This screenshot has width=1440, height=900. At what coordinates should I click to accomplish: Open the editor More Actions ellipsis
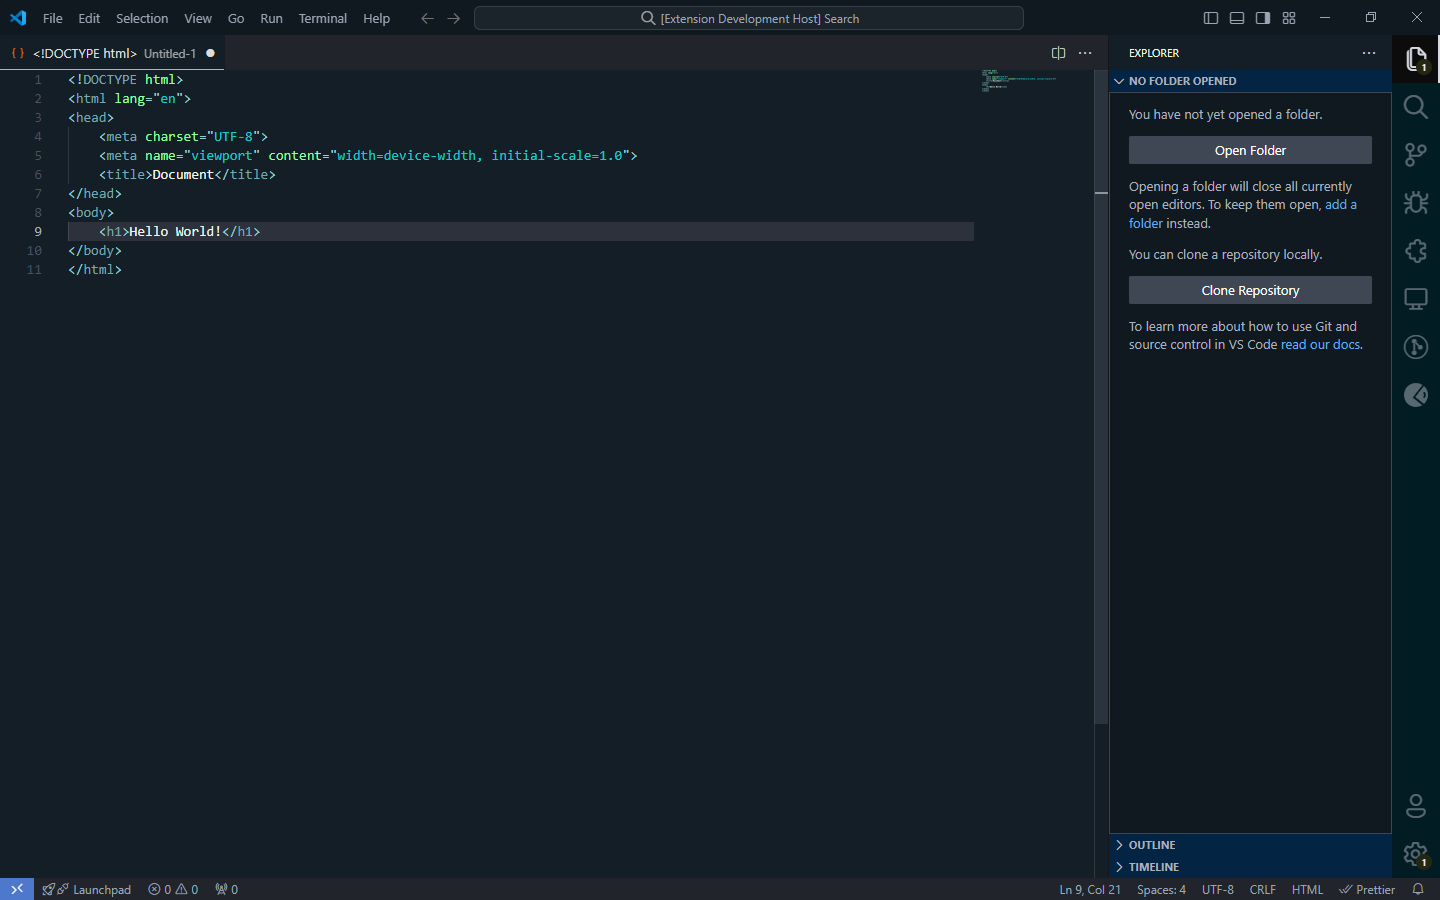point(1085,53)
